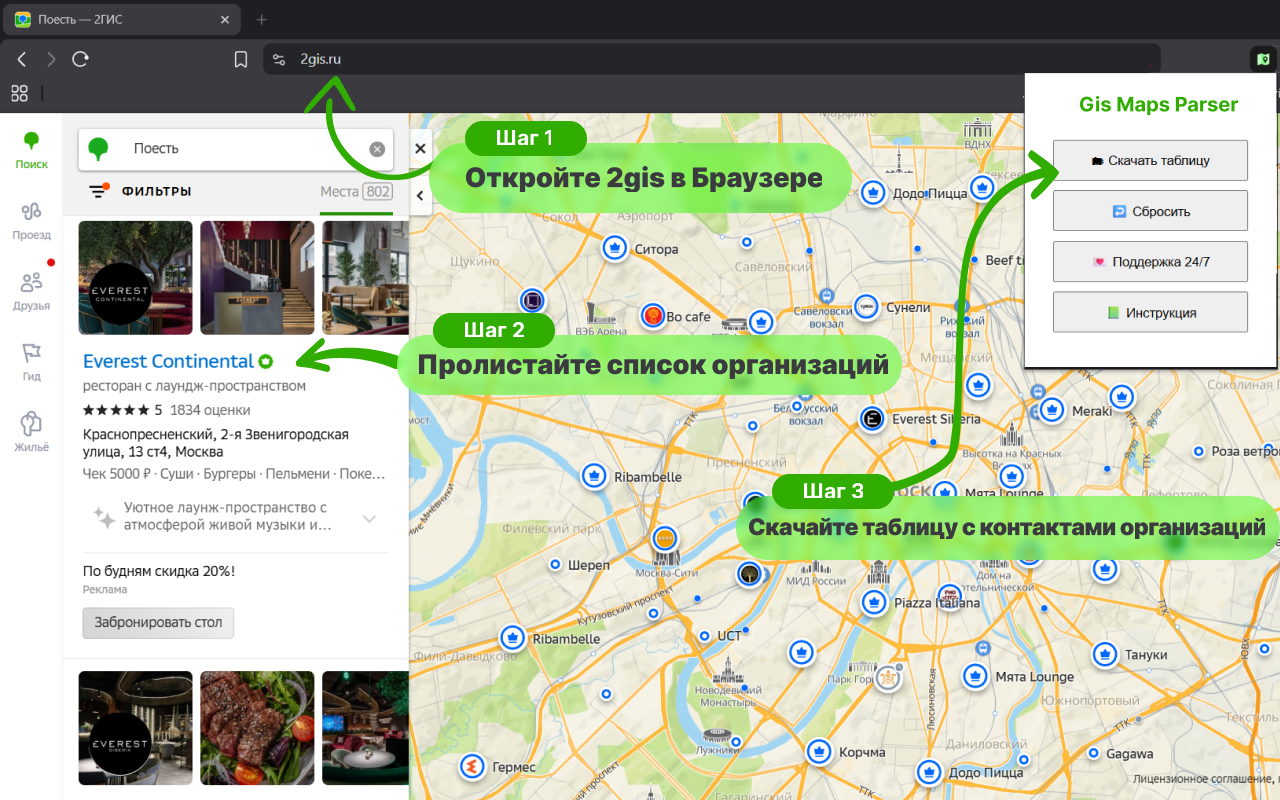Open the Everest Continental logo thumbnail
This screenshot has height=800, width=1280.
[x=135, y=277]
